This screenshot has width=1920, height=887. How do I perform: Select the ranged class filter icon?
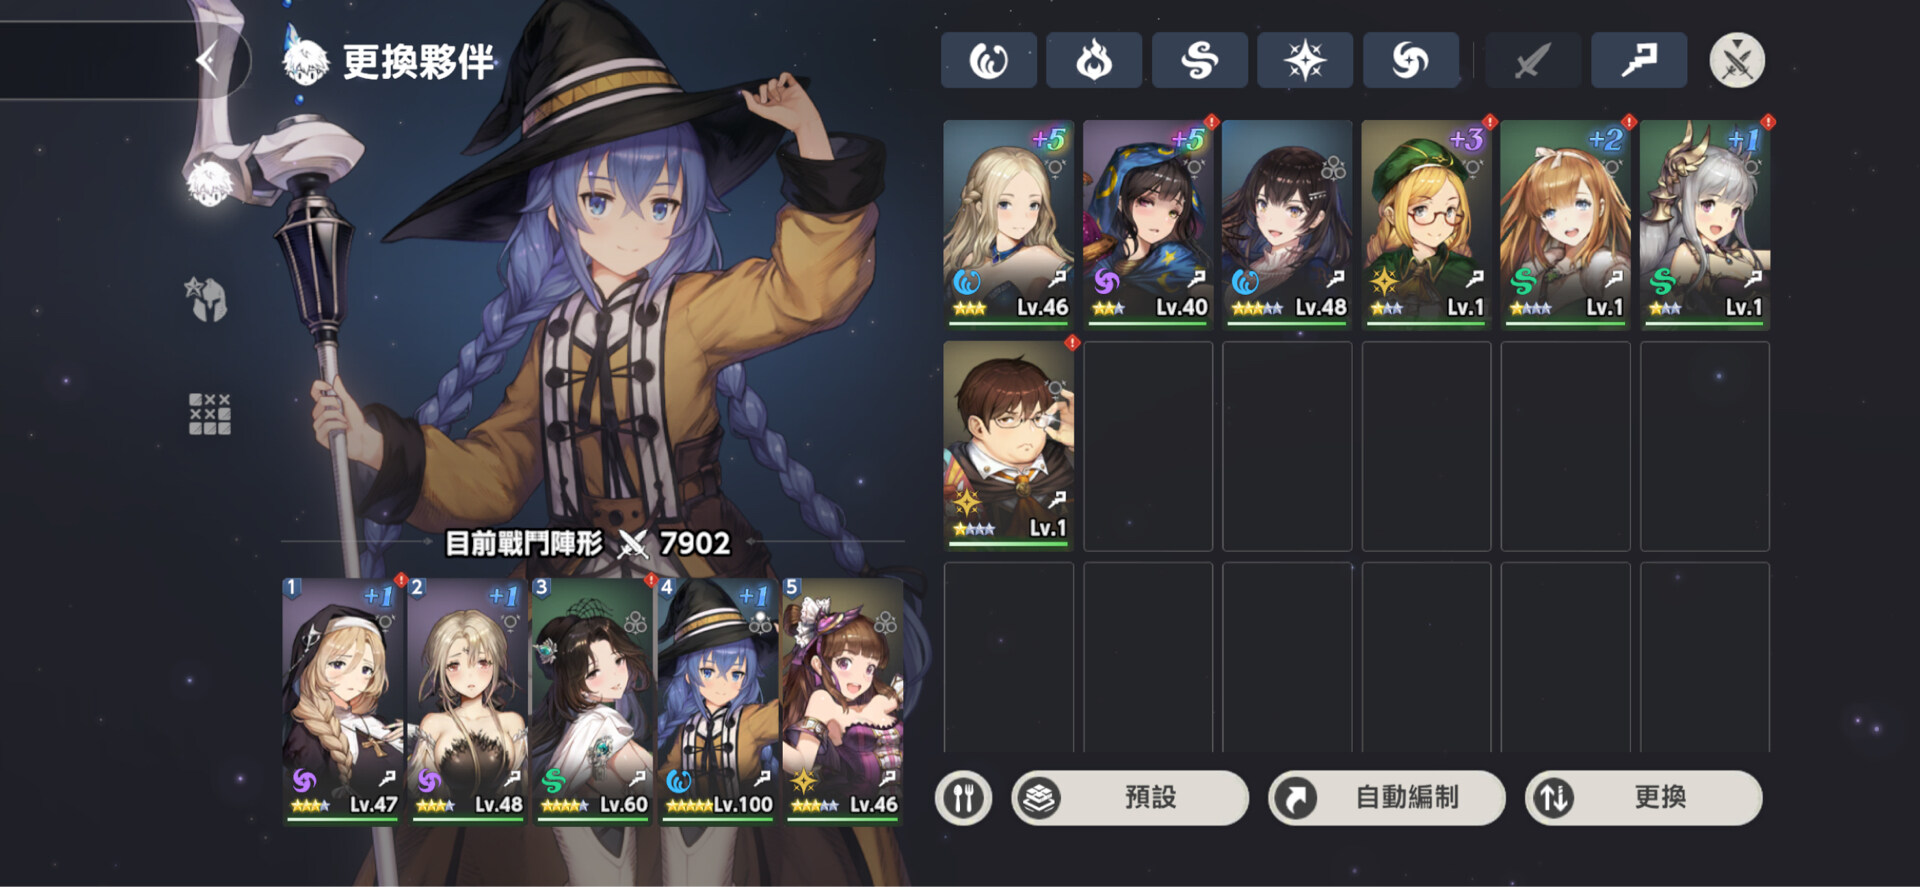(1639, 61)
